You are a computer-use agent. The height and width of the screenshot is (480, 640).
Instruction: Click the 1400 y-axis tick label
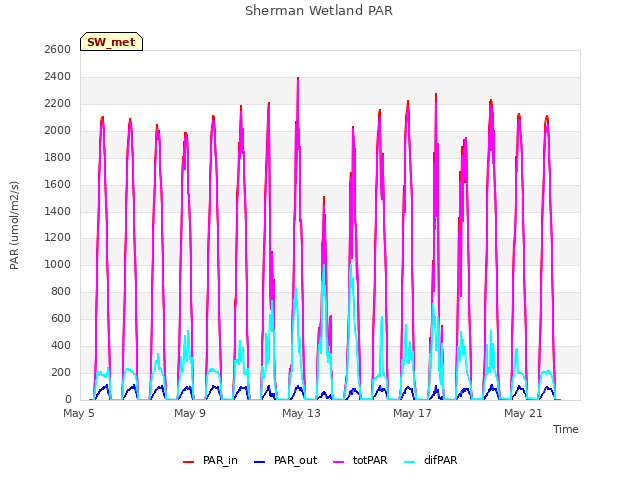pos(58,211)
